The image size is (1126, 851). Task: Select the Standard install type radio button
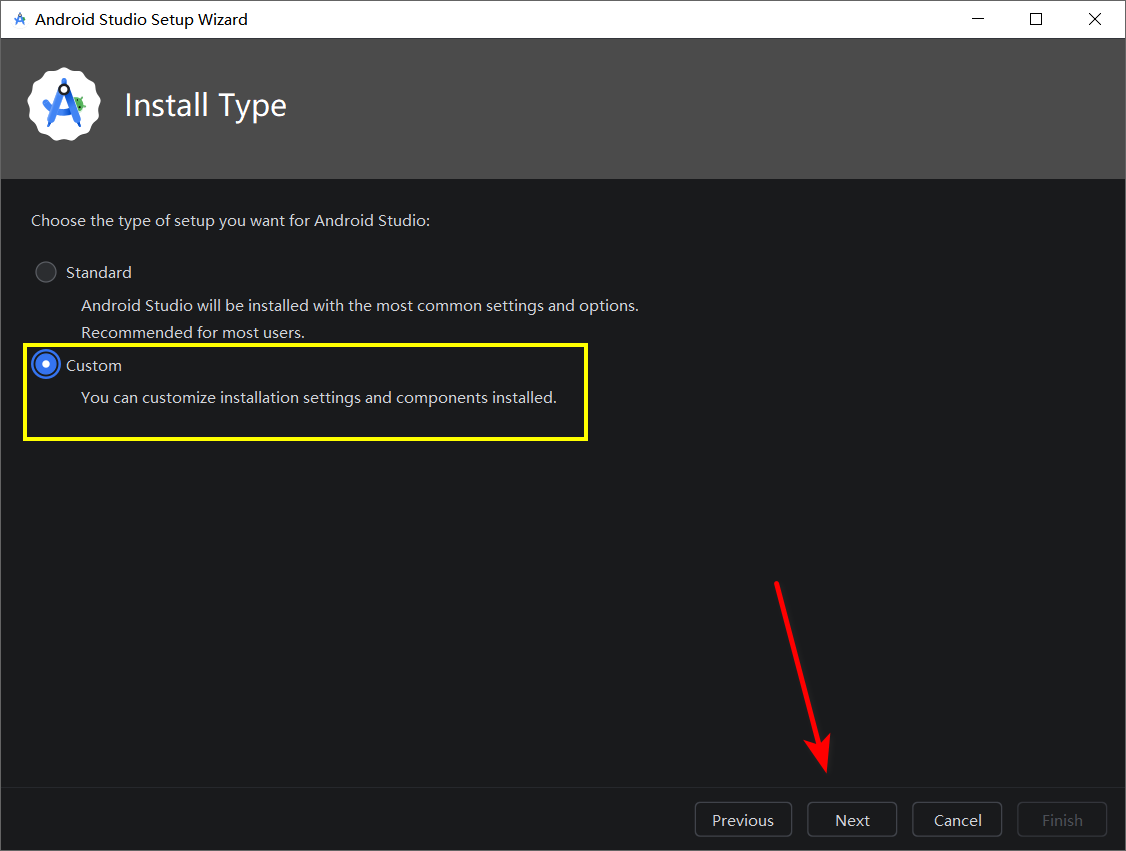click(46, 272)
